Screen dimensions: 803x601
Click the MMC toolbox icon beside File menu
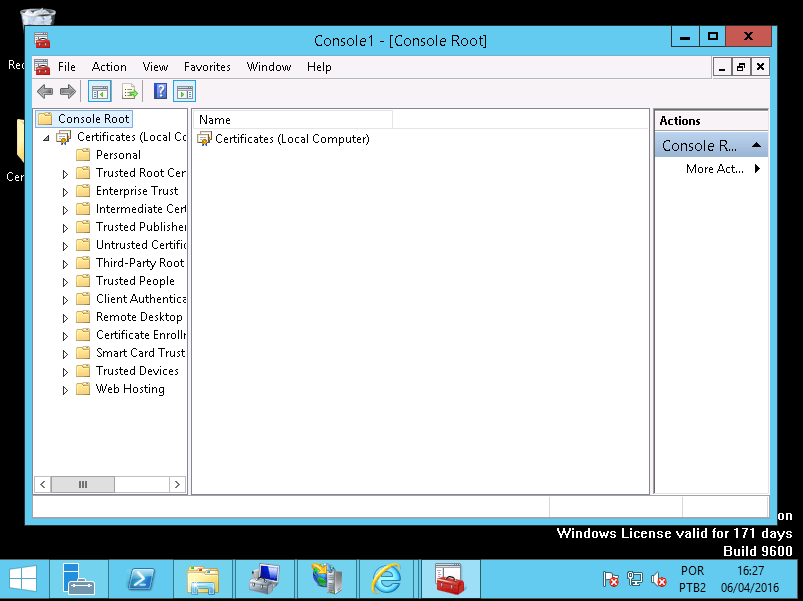coord(43,67)
